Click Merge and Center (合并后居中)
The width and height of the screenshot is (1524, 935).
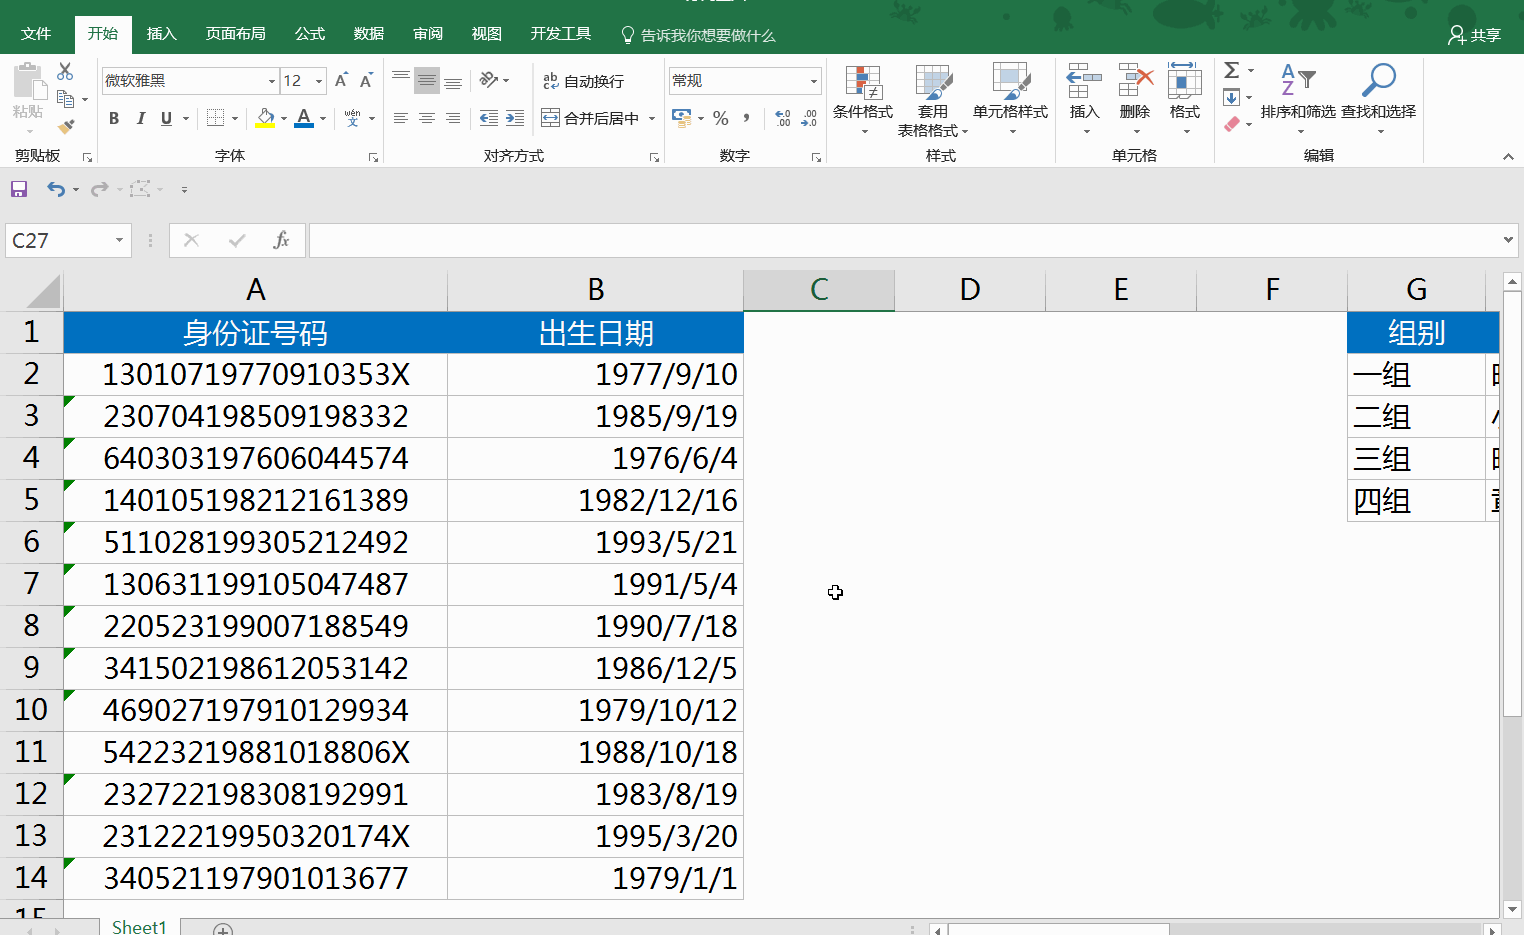tap(591, 118)
